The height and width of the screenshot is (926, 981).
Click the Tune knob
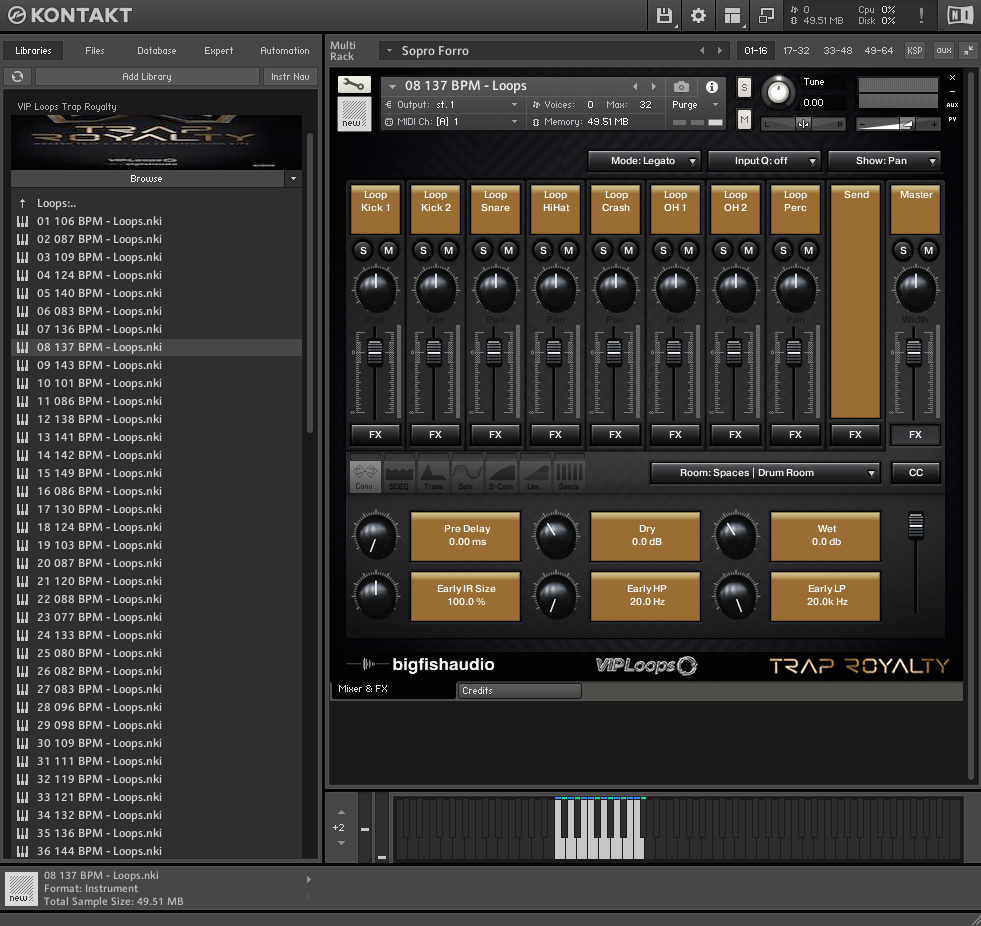coord(778,92)
